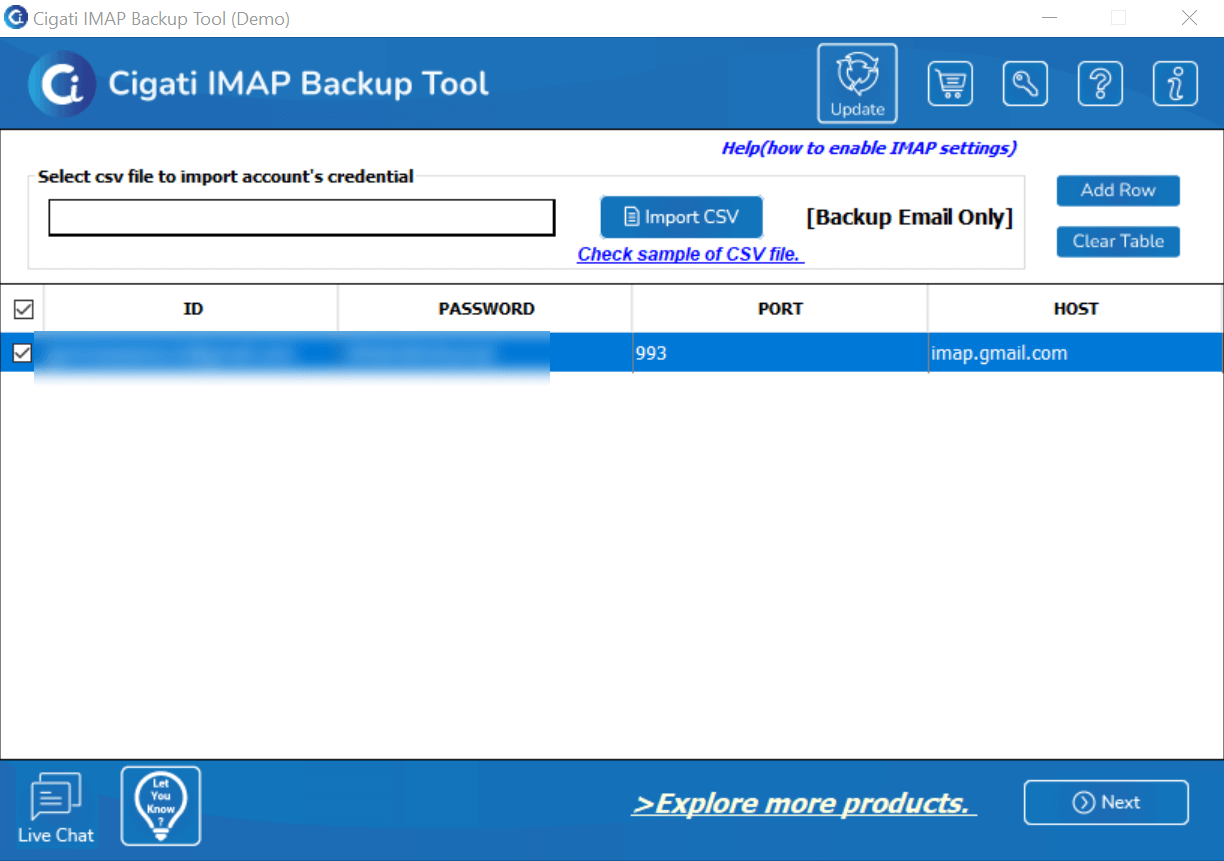The width and height of the screenshot is (1224, 861).
Task: Click the blurred password cell in first row
Action: tap(486, 353)
